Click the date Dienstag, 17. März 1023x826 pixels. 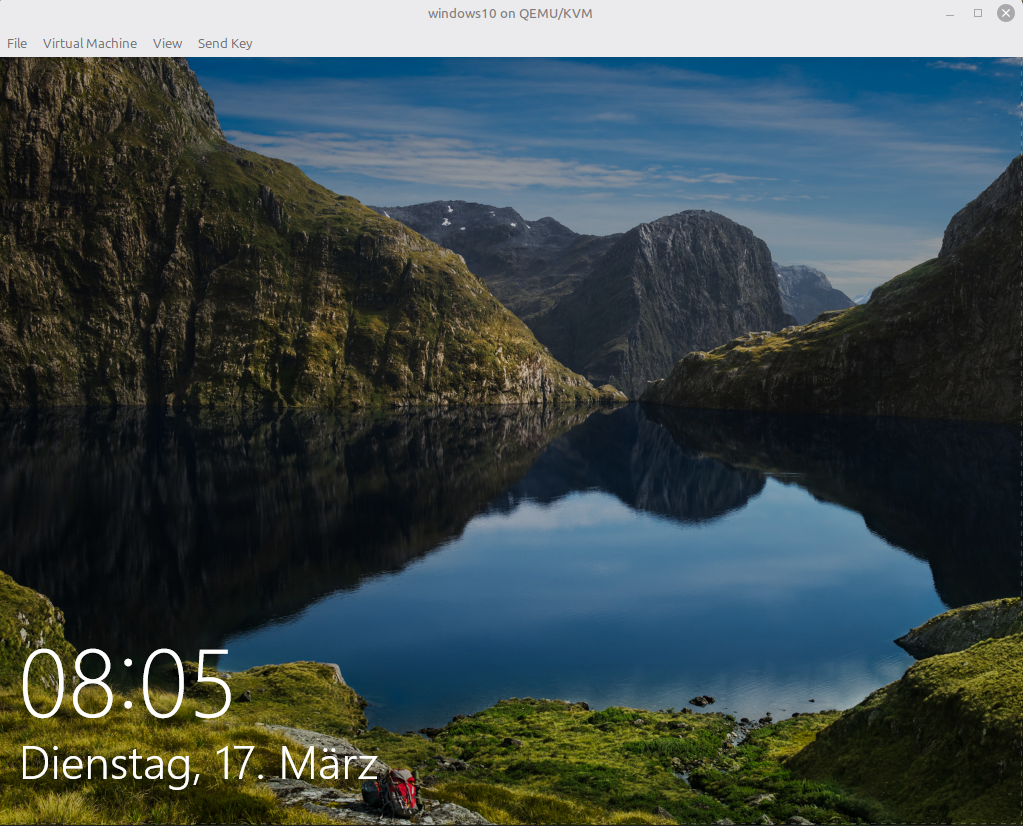point(196,765)
